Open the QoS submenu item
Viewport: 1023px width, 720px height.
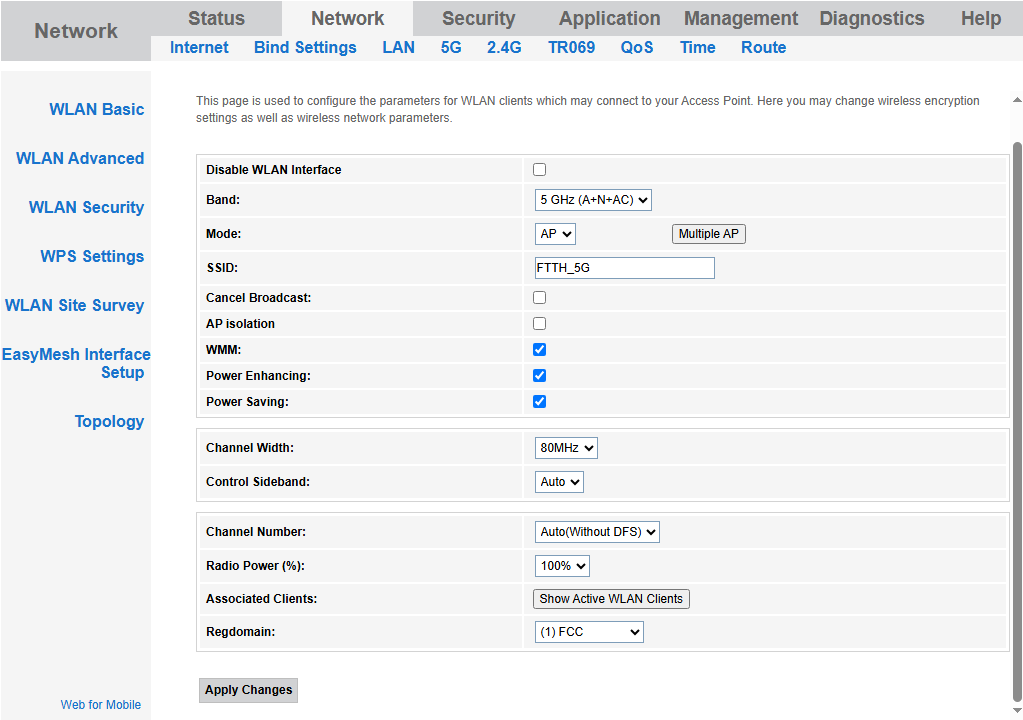point(637,48)
